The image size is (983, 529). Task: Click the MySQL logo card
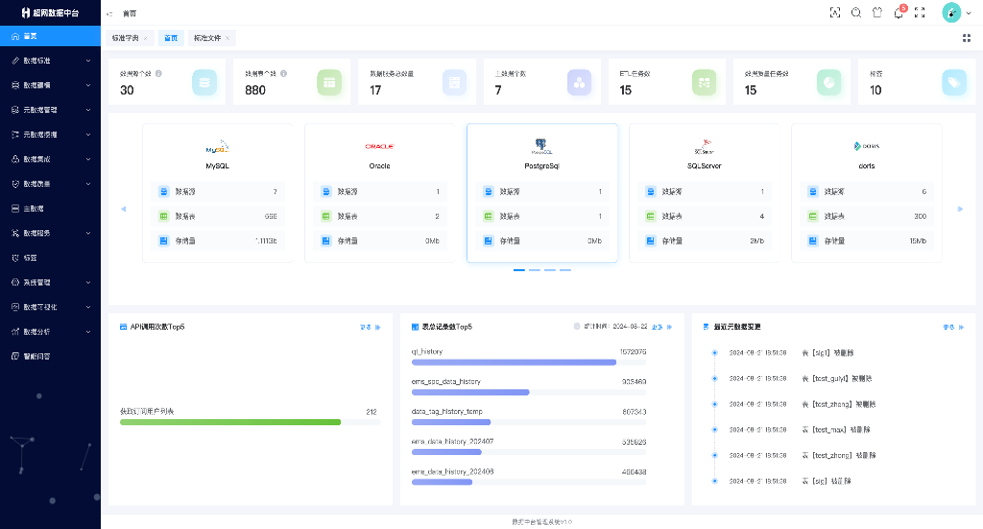217,147
